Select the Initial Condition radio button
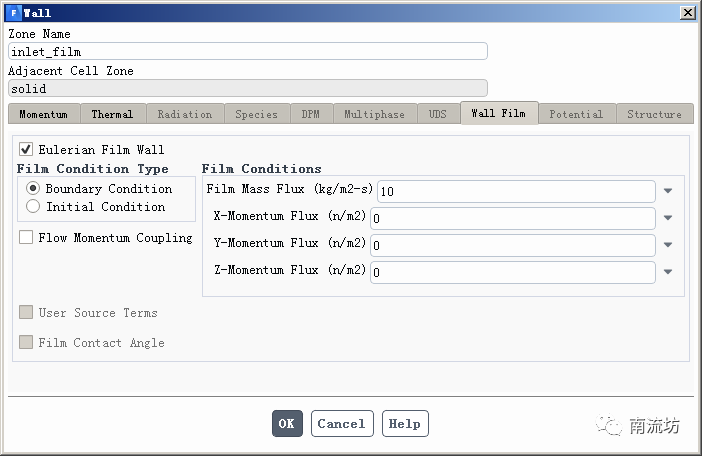 tap(33, 207)
